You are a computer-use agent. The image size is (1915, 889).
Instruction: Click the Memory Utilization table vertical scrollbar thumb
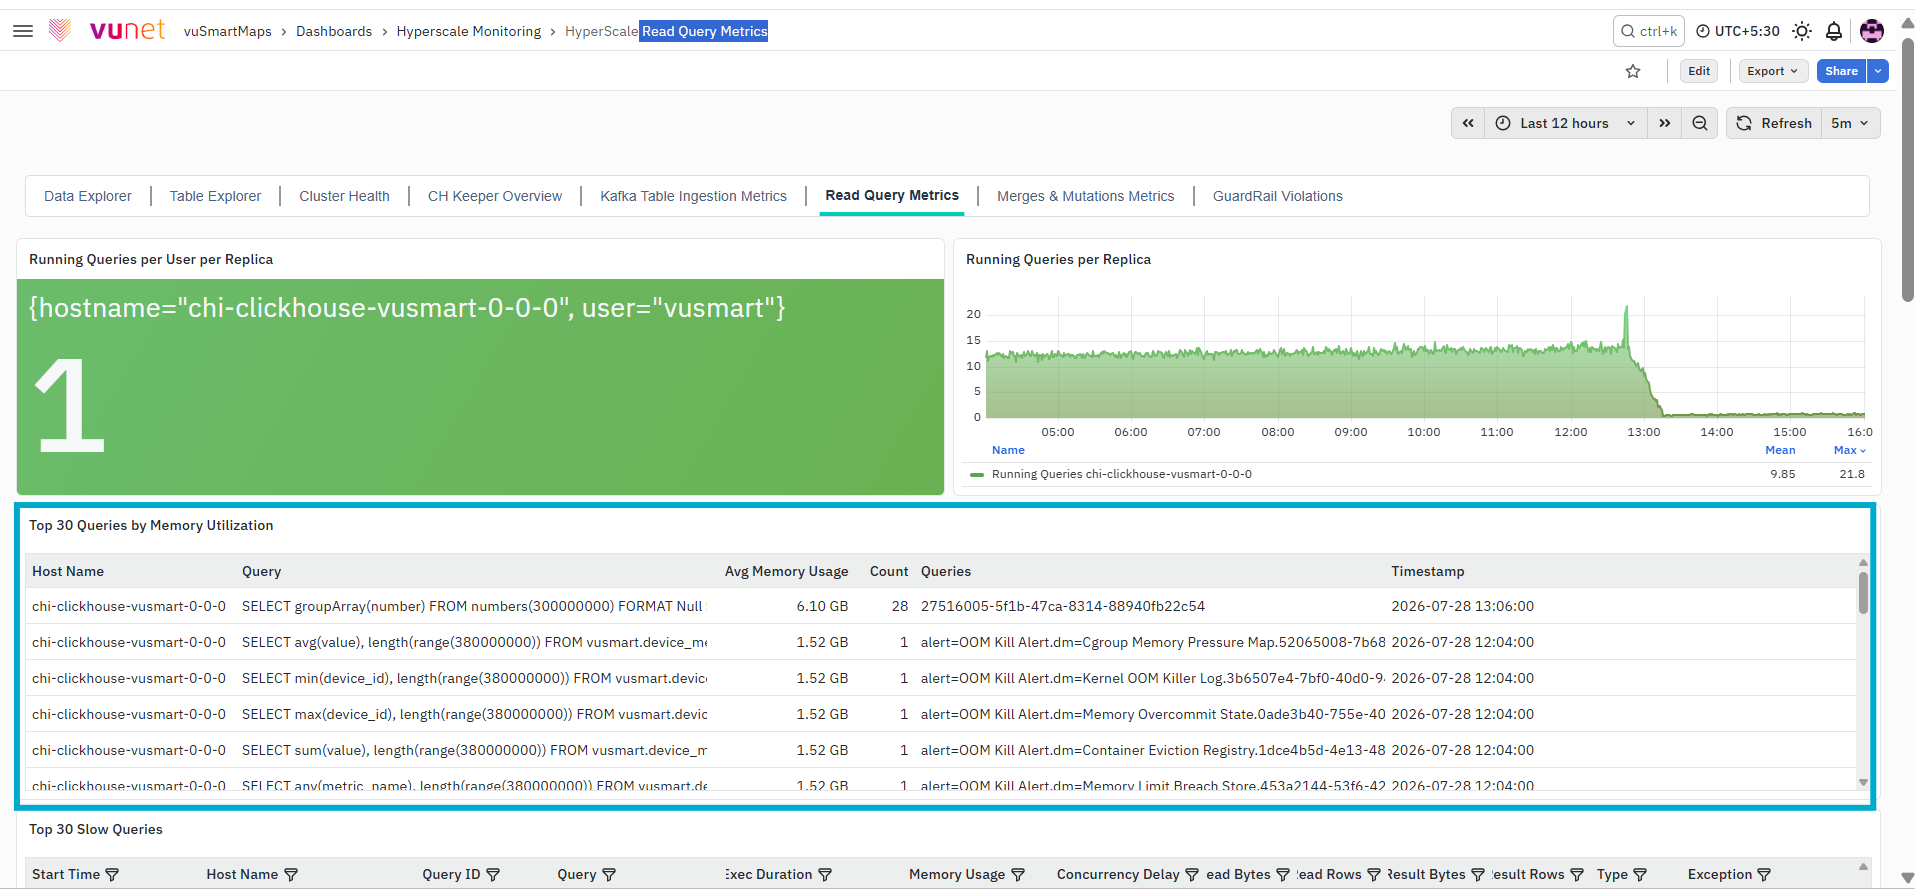point(1863,592)
